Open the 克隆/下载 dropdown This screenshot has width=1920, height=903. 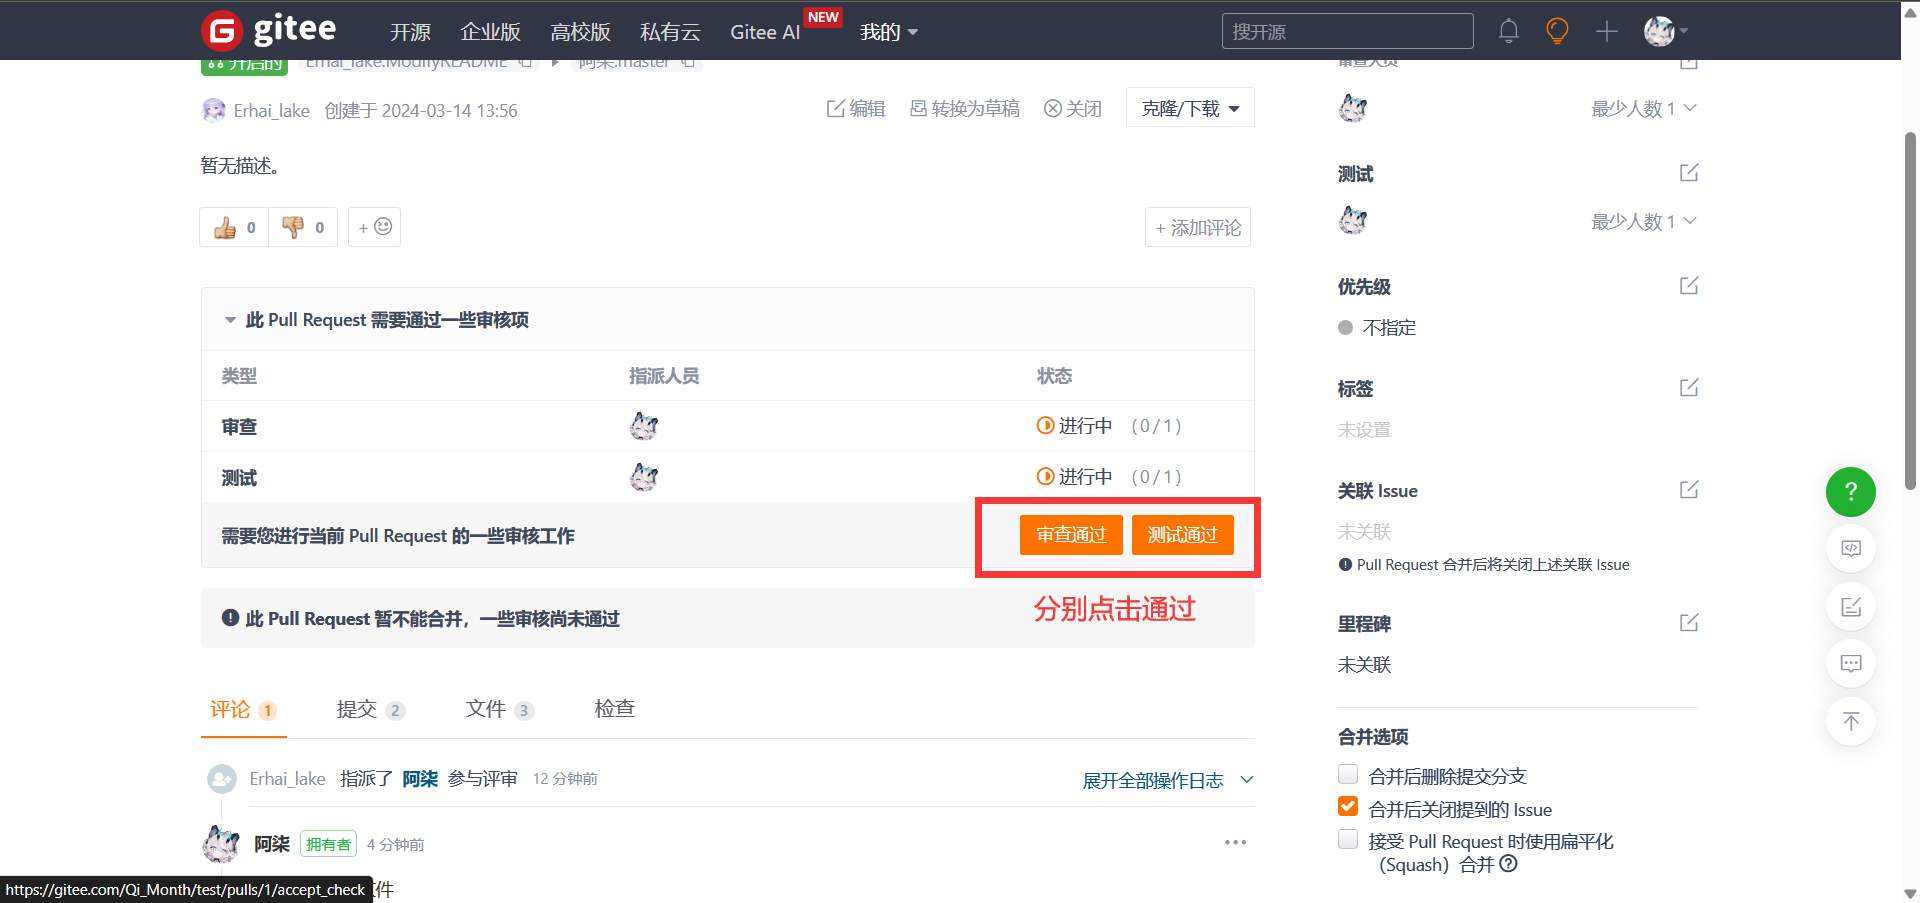tap(1190, 108)
